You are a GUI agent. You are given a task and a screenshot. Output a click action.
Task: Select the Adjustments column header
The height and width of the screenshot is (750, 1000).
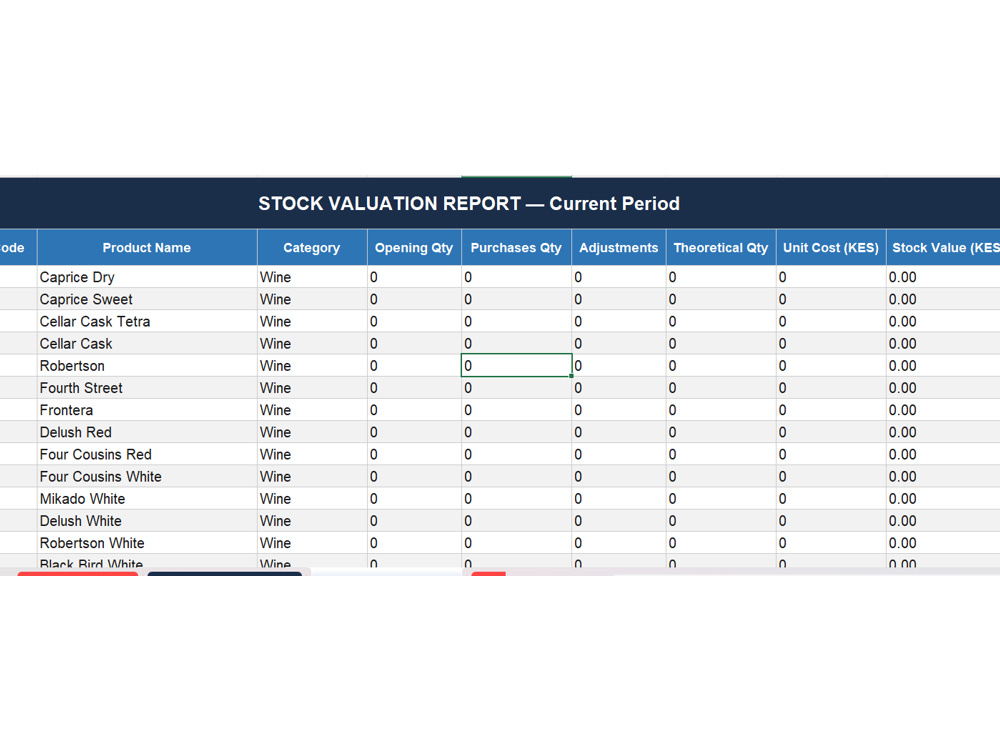point(619,247)
